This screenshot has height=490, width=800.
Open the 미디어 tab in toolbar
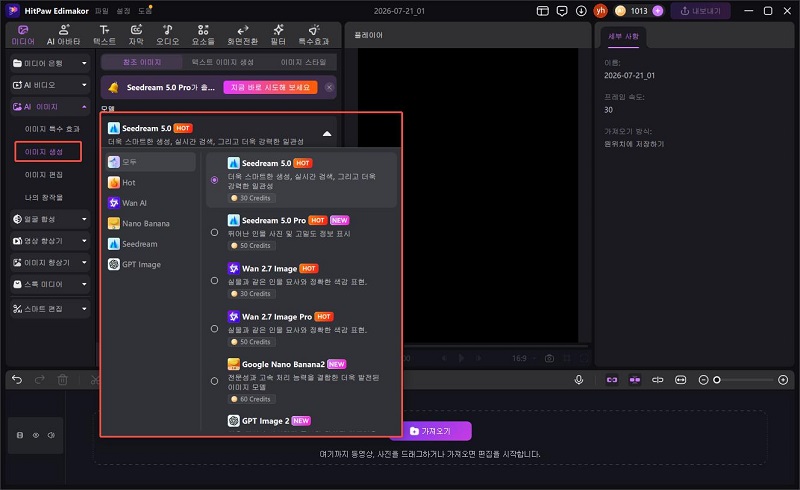(x=23, y=35)
